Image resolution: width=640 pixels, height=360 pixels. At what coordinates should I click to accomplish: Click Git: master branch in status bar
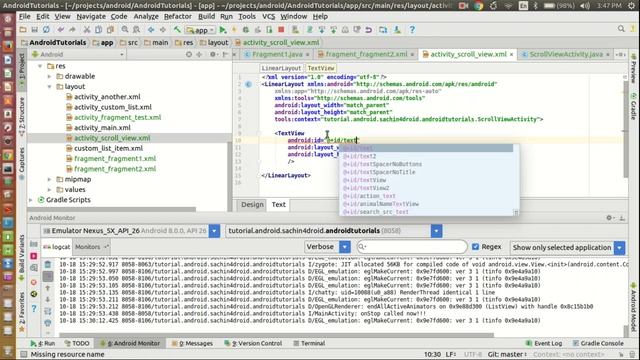point(507,354)
